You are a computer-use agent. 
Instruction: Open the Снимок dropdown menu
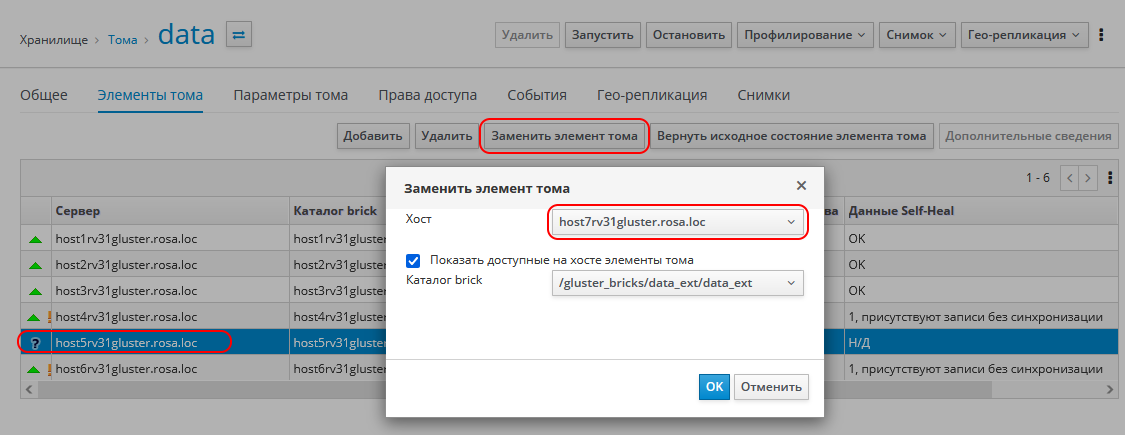tap(917, 35)
